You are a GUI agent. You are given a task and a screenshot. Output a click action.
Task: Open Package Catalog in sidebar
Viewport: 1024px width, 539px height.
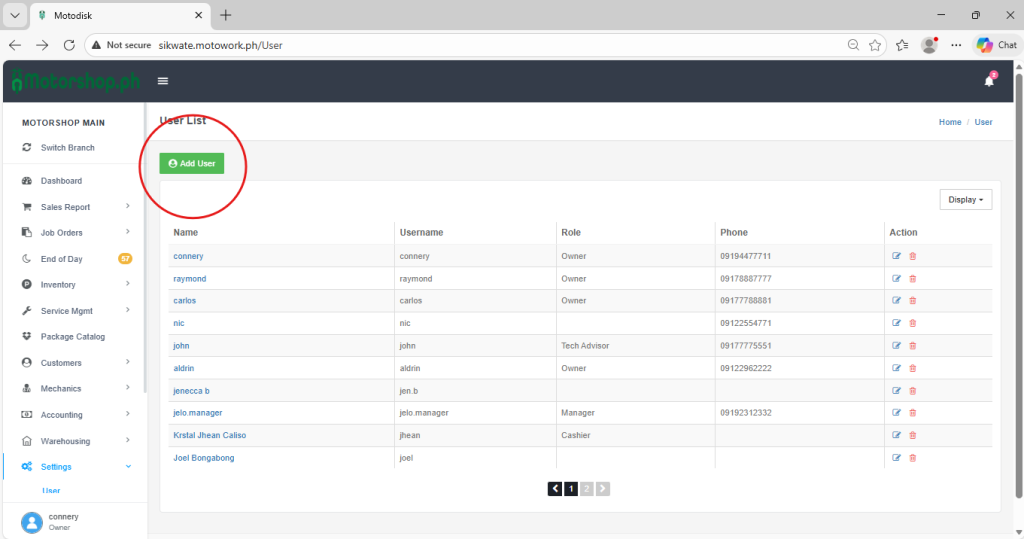[72, 337]
